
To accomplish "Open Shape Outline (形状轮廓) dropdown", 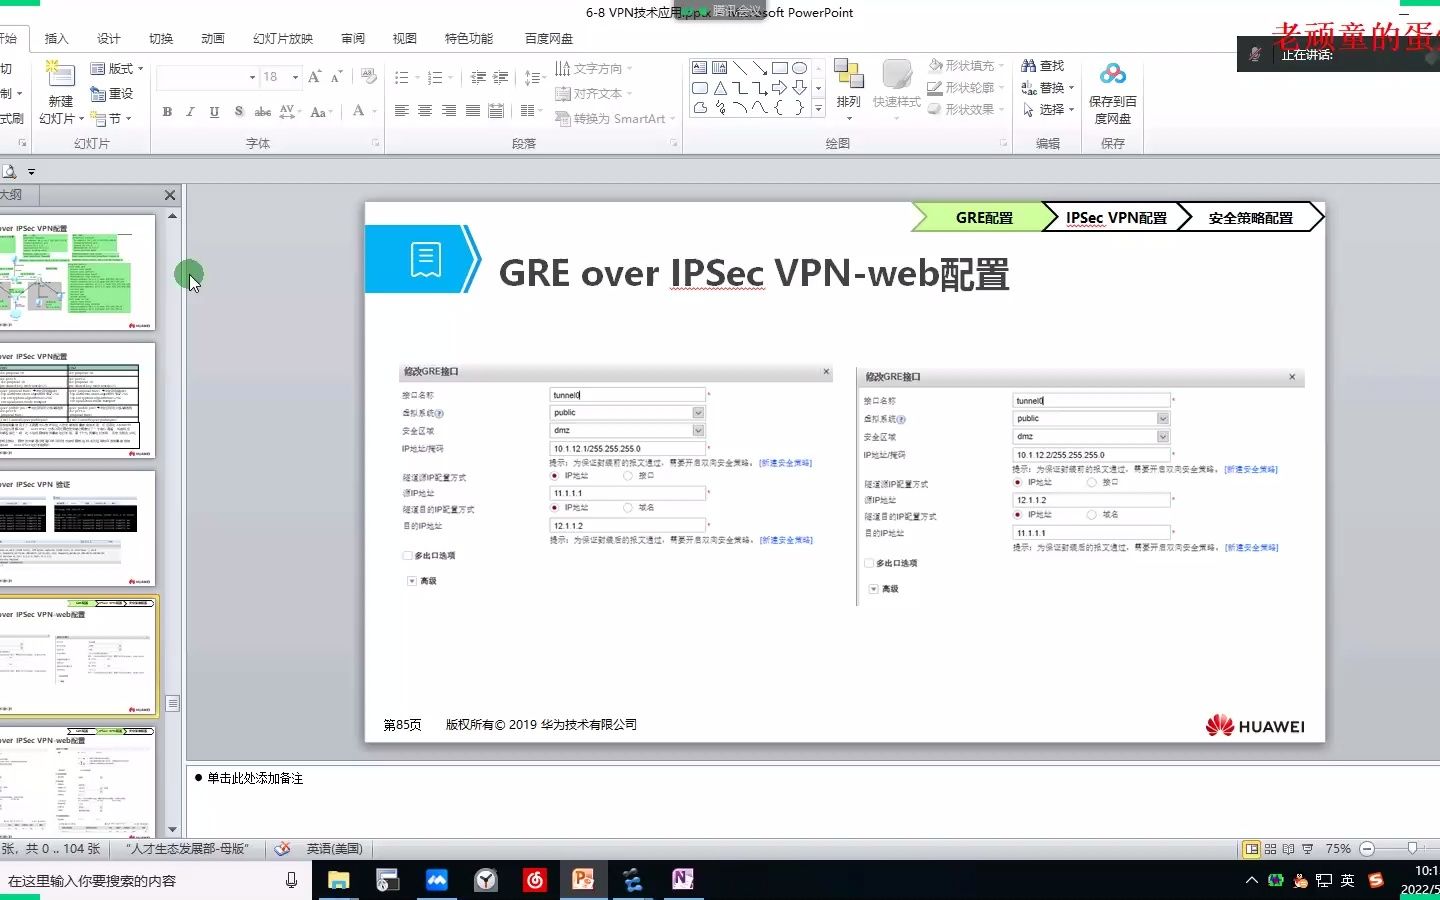I will [966, 88].
